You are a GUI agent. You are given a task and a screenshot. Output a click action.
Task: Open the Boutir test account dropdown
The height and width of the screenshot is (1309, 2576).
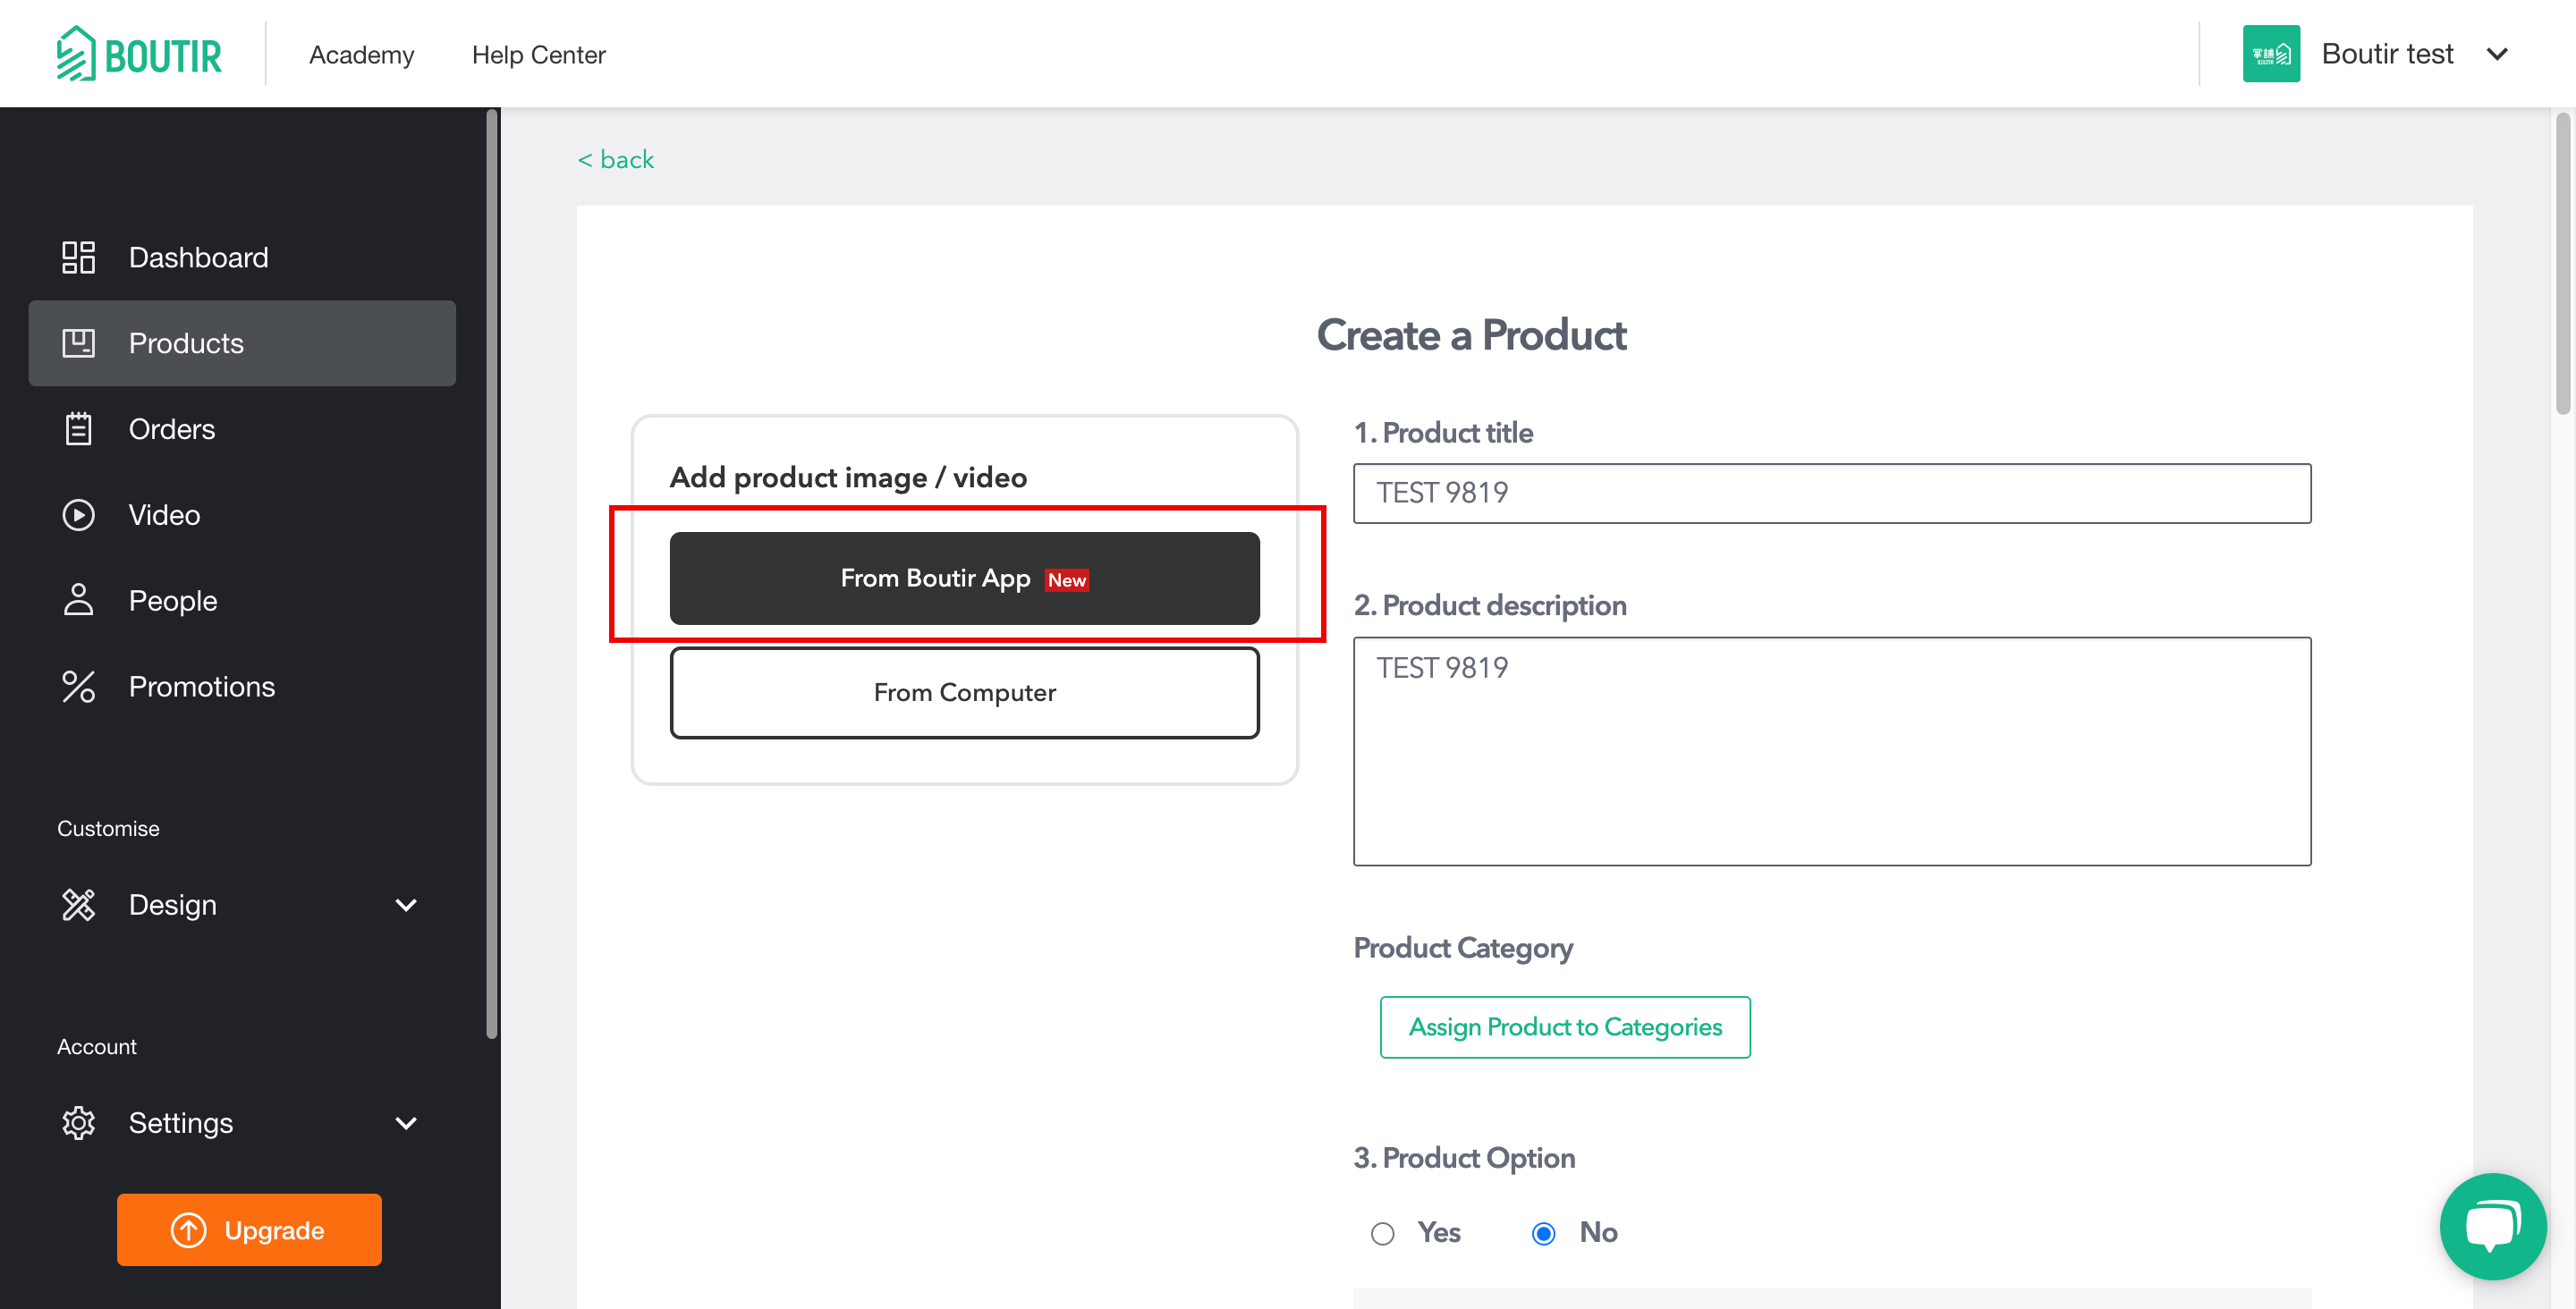click(2496, 54)
